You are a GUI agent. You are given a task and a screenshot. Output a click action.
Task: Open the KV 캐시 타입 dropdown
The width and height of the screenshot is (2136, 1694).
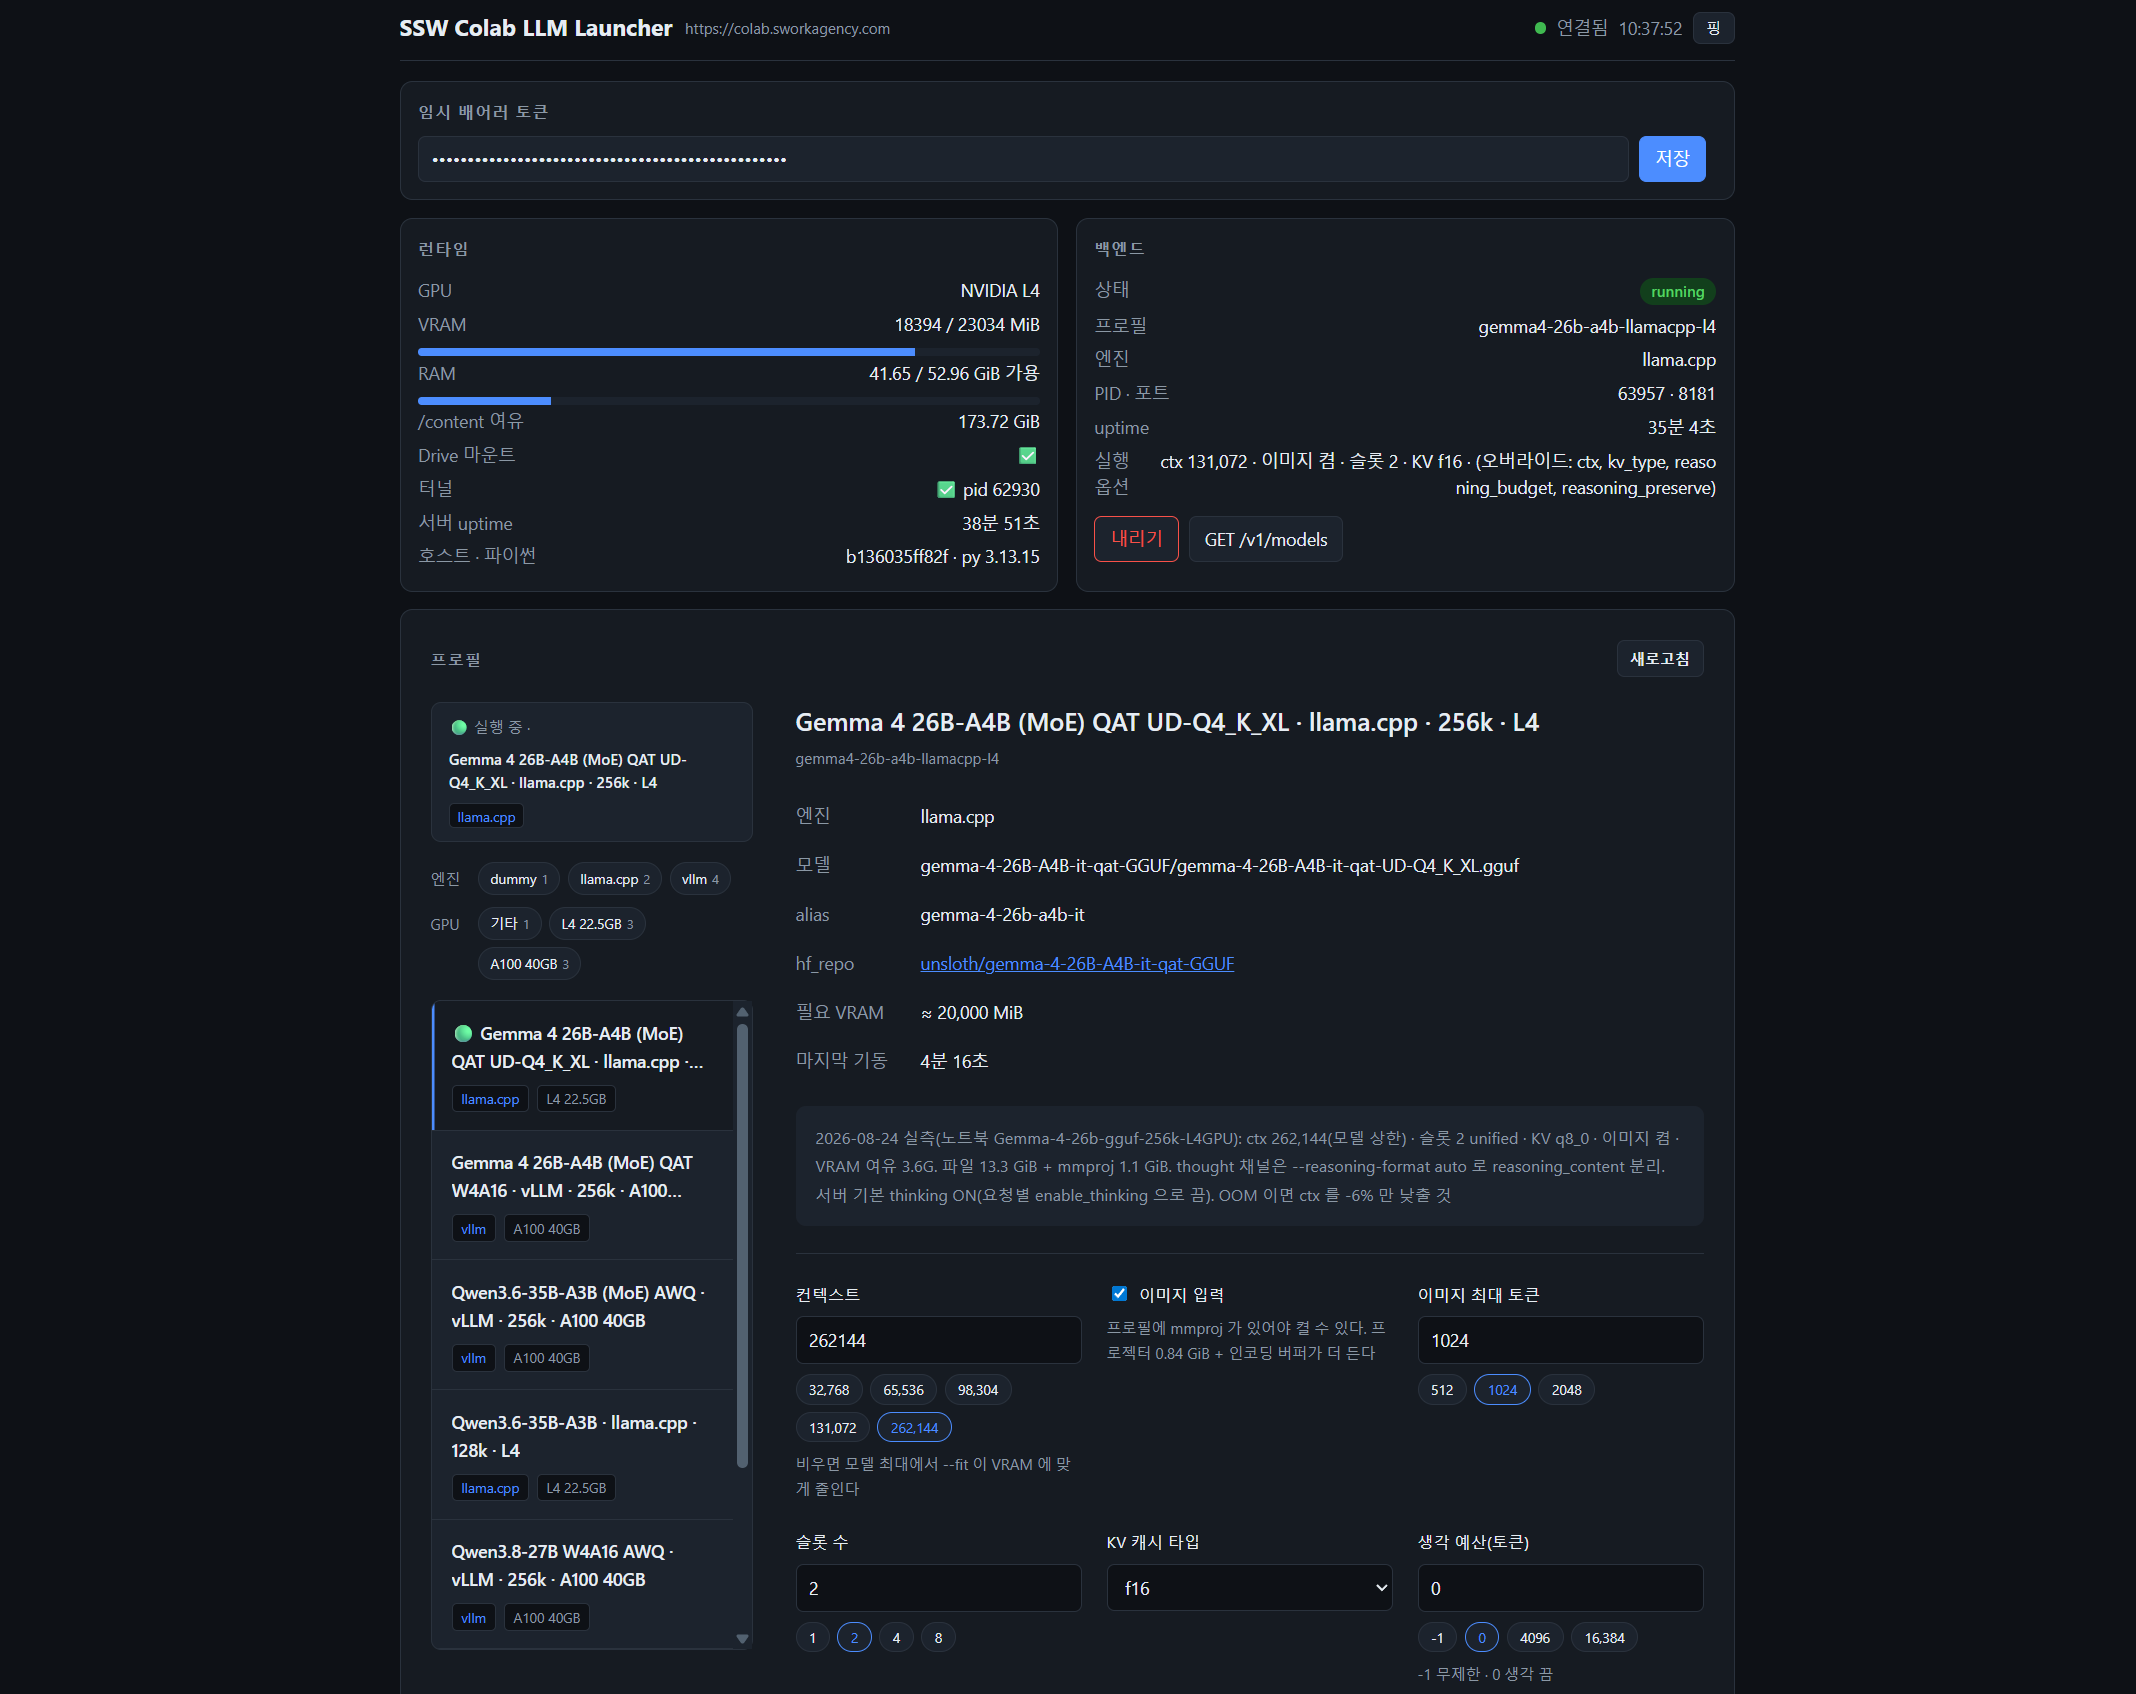point(1249,1588)
